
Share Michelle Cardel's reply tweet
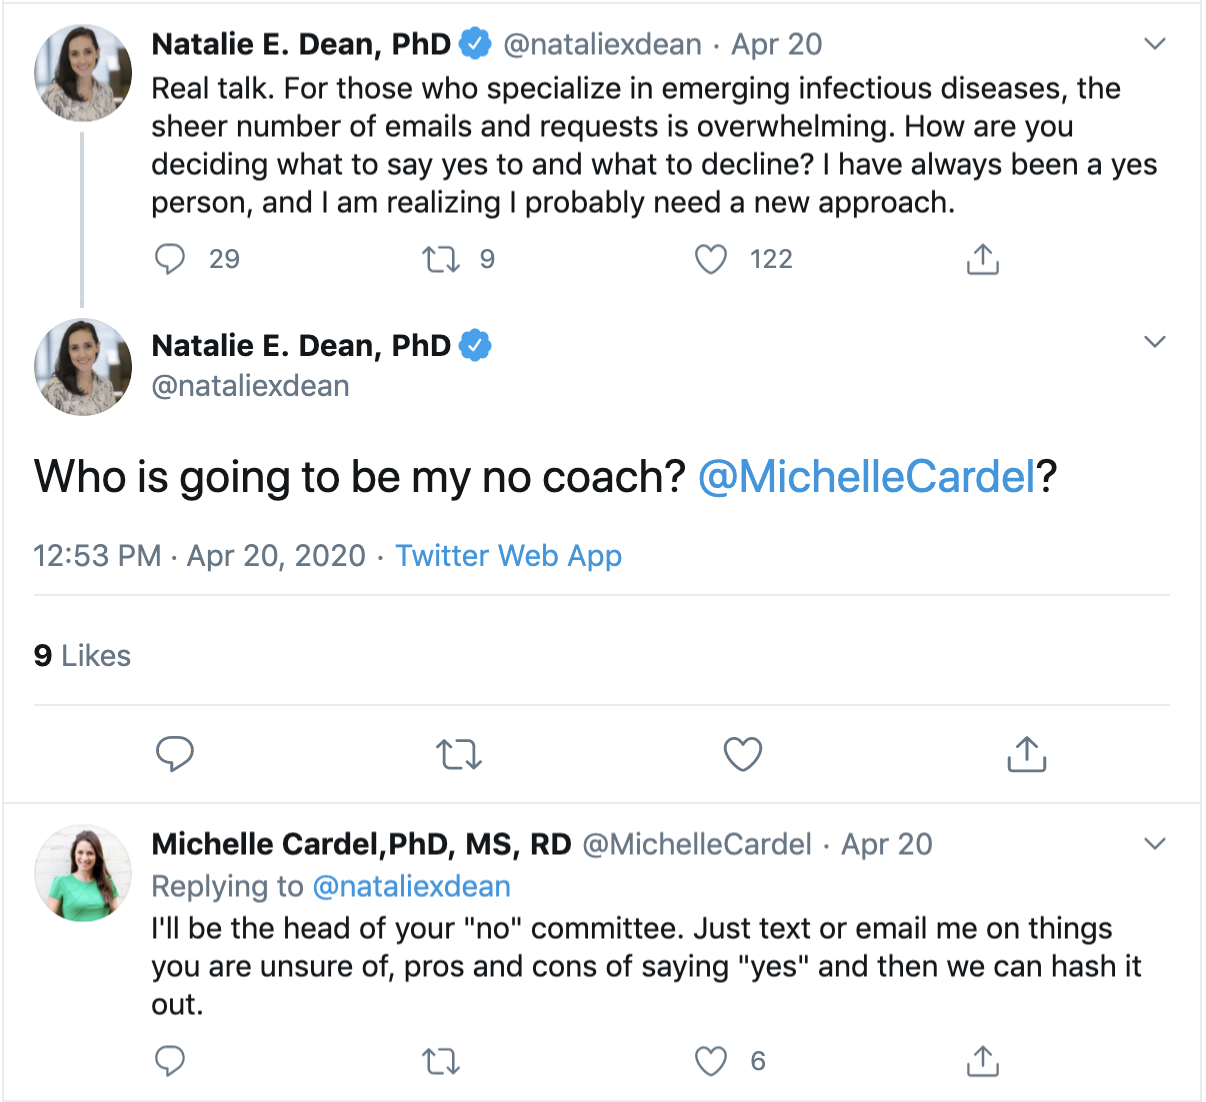coord(982,1061)
